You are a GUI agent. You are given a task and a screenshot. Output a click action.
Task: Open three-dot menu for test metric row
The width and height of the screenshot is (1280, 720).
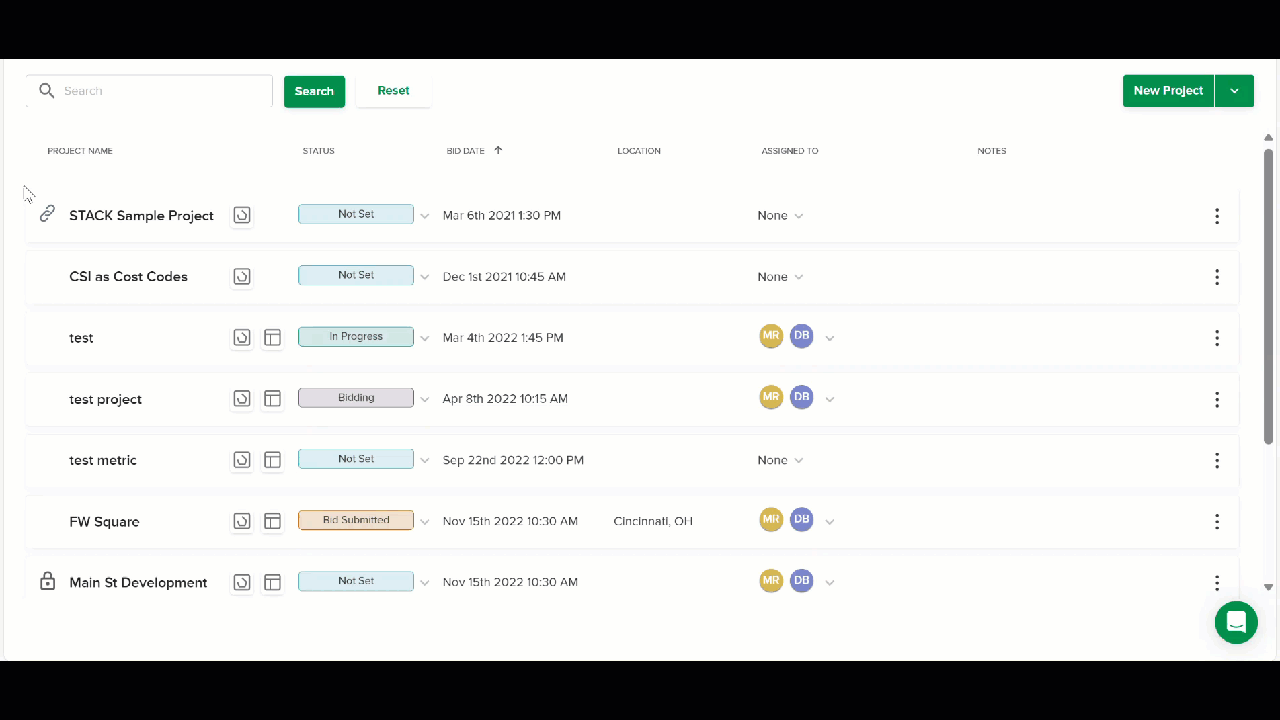[1217, 460]
